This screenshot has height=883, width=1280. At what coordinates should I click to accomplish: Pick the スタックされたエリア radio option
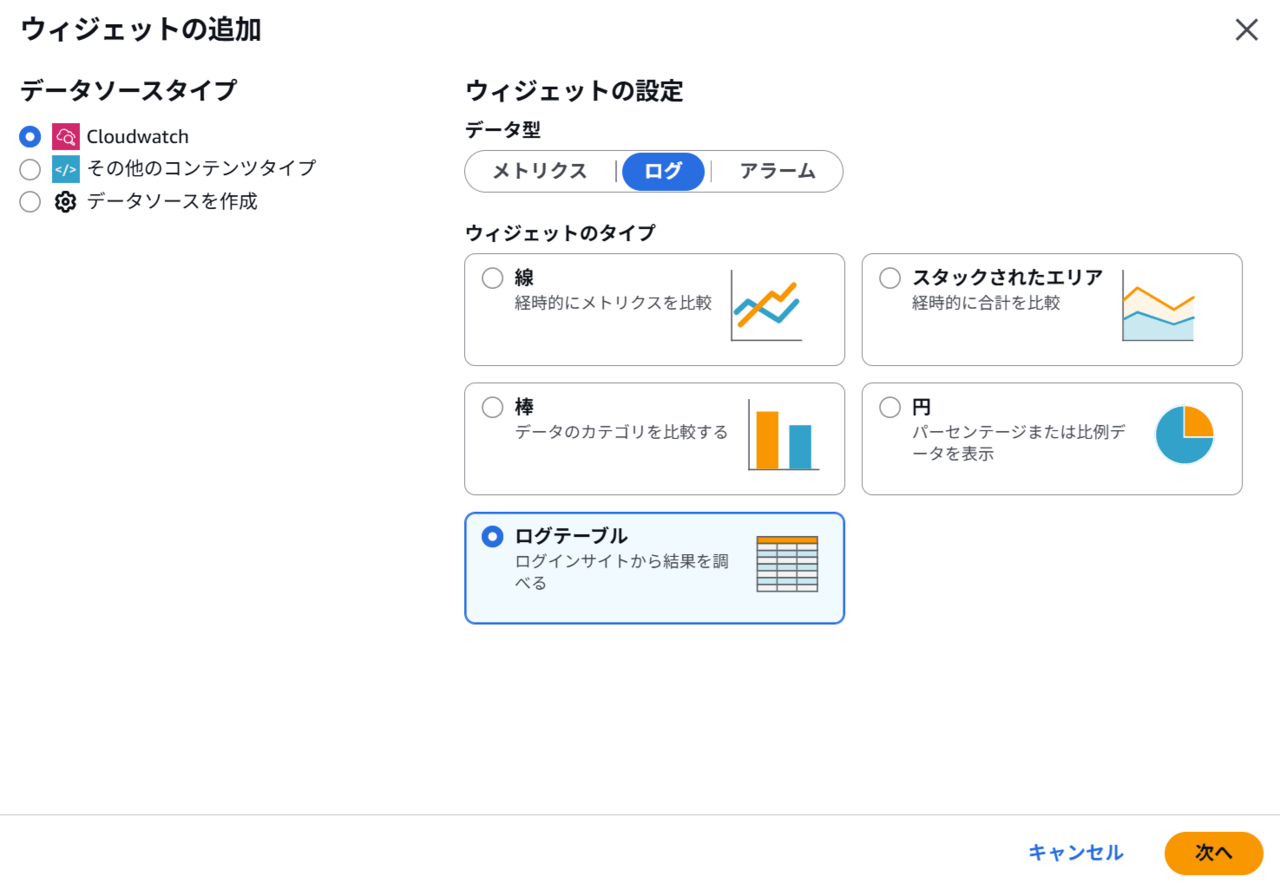coord(889,278)
